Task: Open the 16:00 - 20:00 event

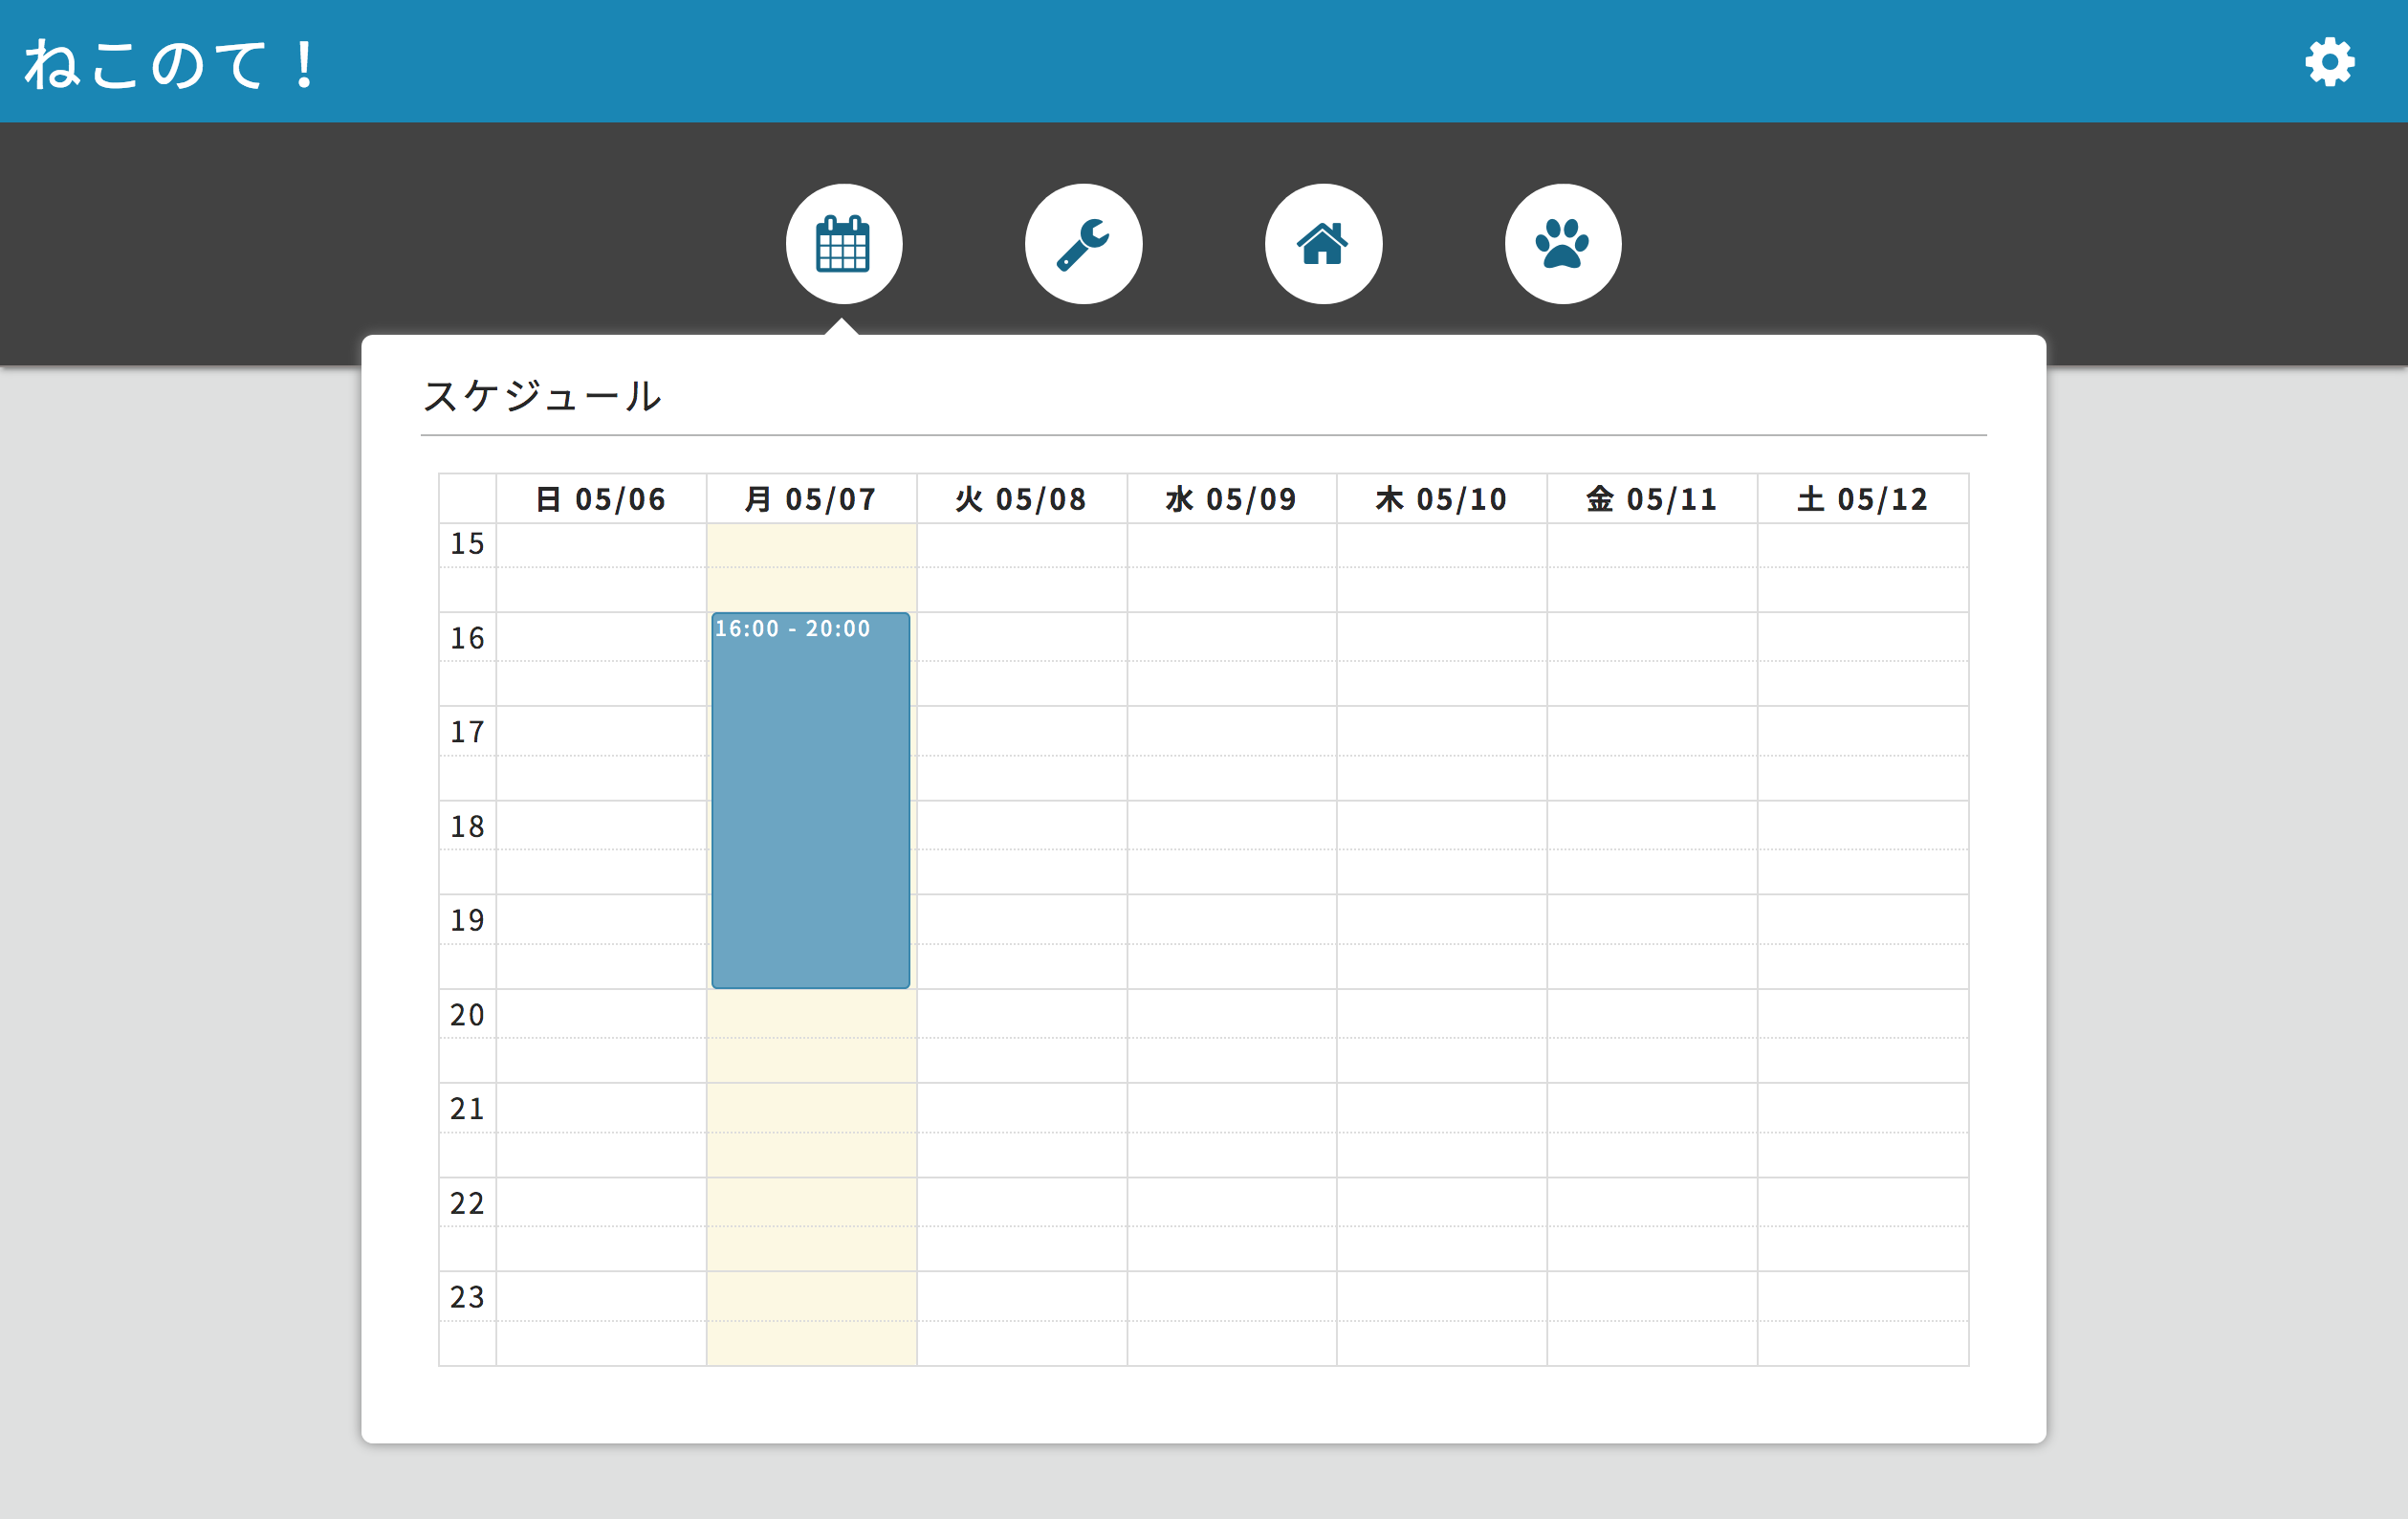Action: (810, 800)
